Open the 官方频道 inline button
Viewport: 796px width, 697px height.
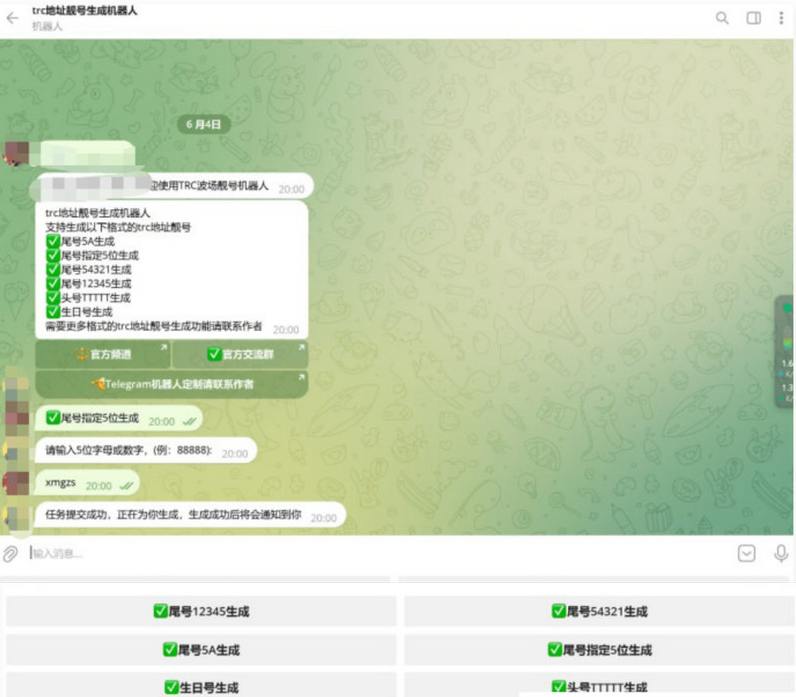point(103,354)
